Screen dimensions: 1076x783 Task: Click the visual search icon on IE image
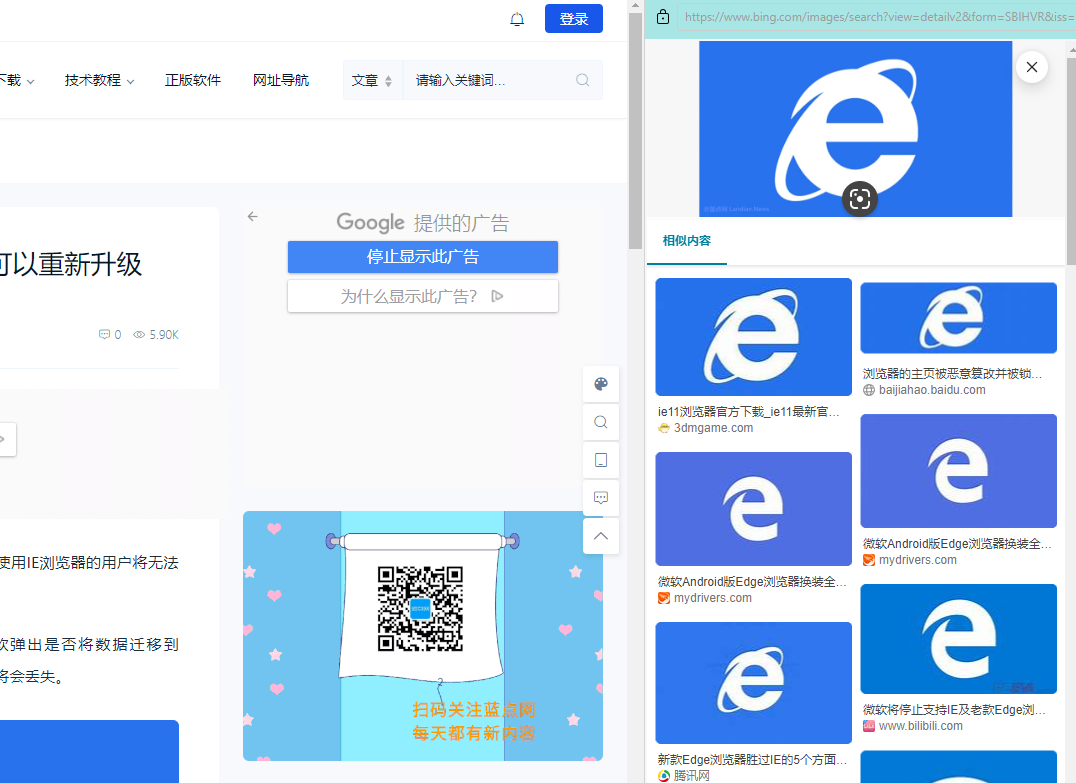point(859,198)
